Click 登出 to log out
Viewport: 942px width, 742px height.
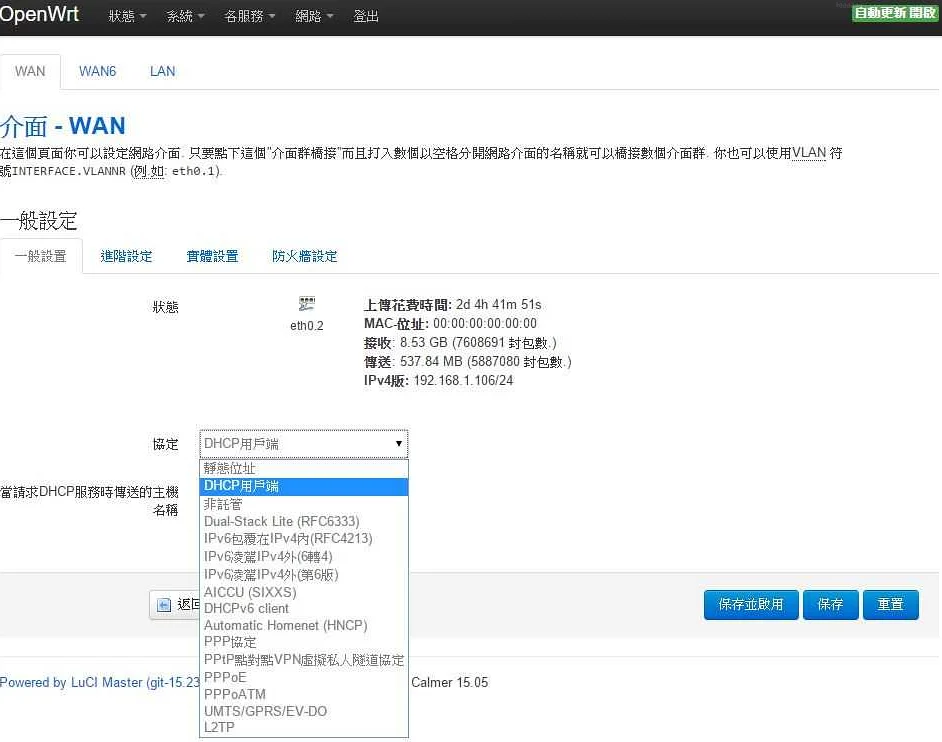coord(366,16)
